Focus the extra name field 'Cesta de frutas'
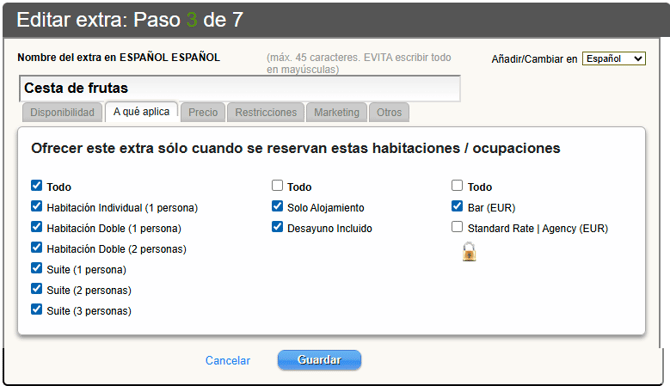 pos(240,88)
